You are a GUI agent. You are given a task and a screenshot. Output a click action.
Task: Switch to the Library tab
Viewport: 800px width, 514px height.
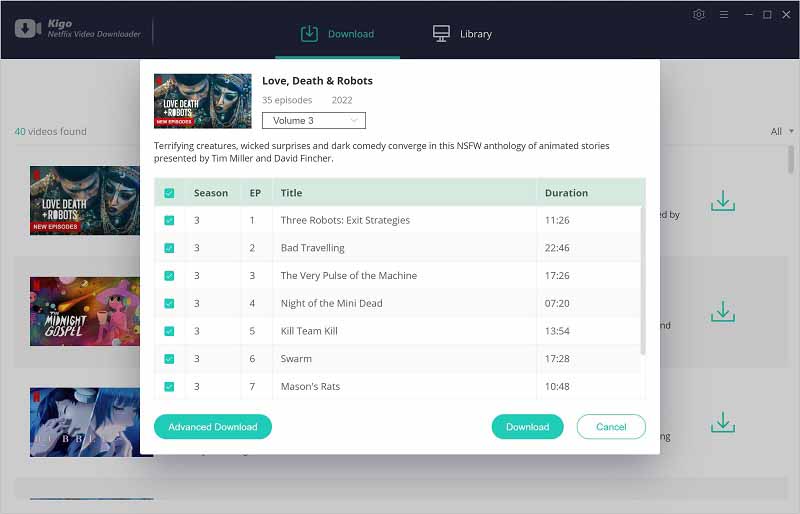[x=462, y=34]
